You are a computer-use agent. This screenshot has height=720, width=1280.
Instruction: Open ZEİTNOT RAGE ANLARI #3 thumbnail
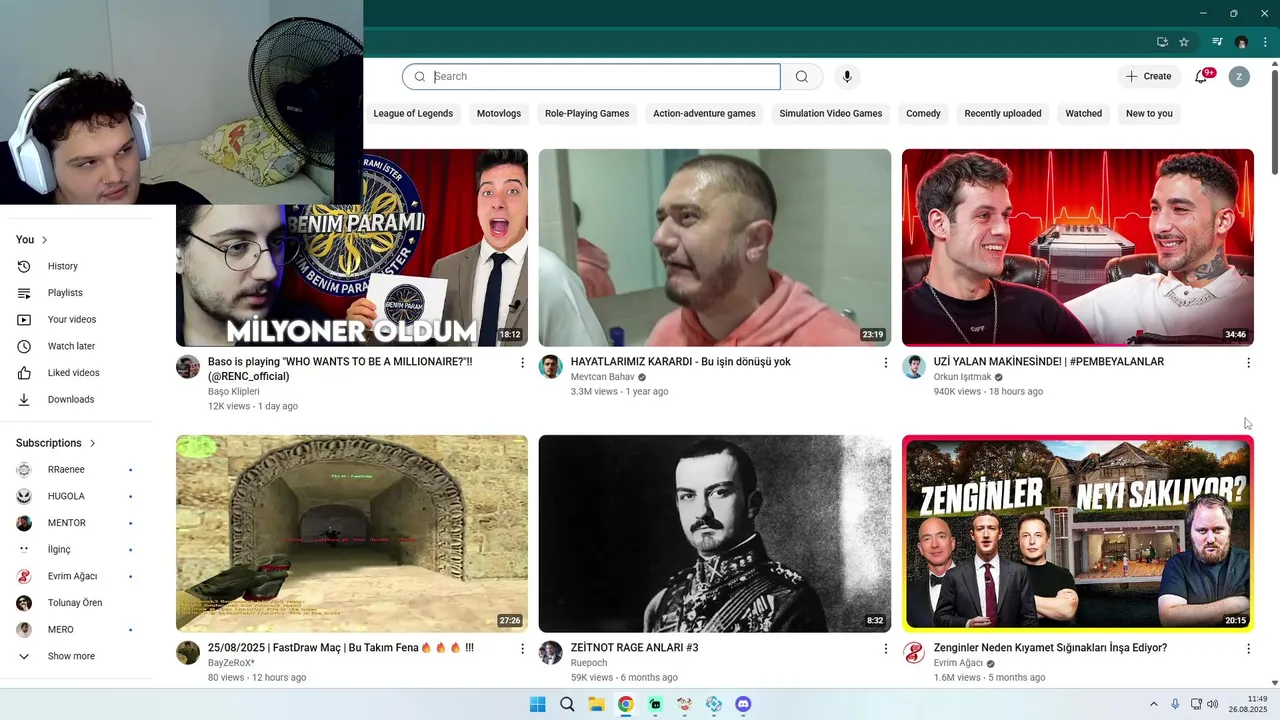point(715,534)
